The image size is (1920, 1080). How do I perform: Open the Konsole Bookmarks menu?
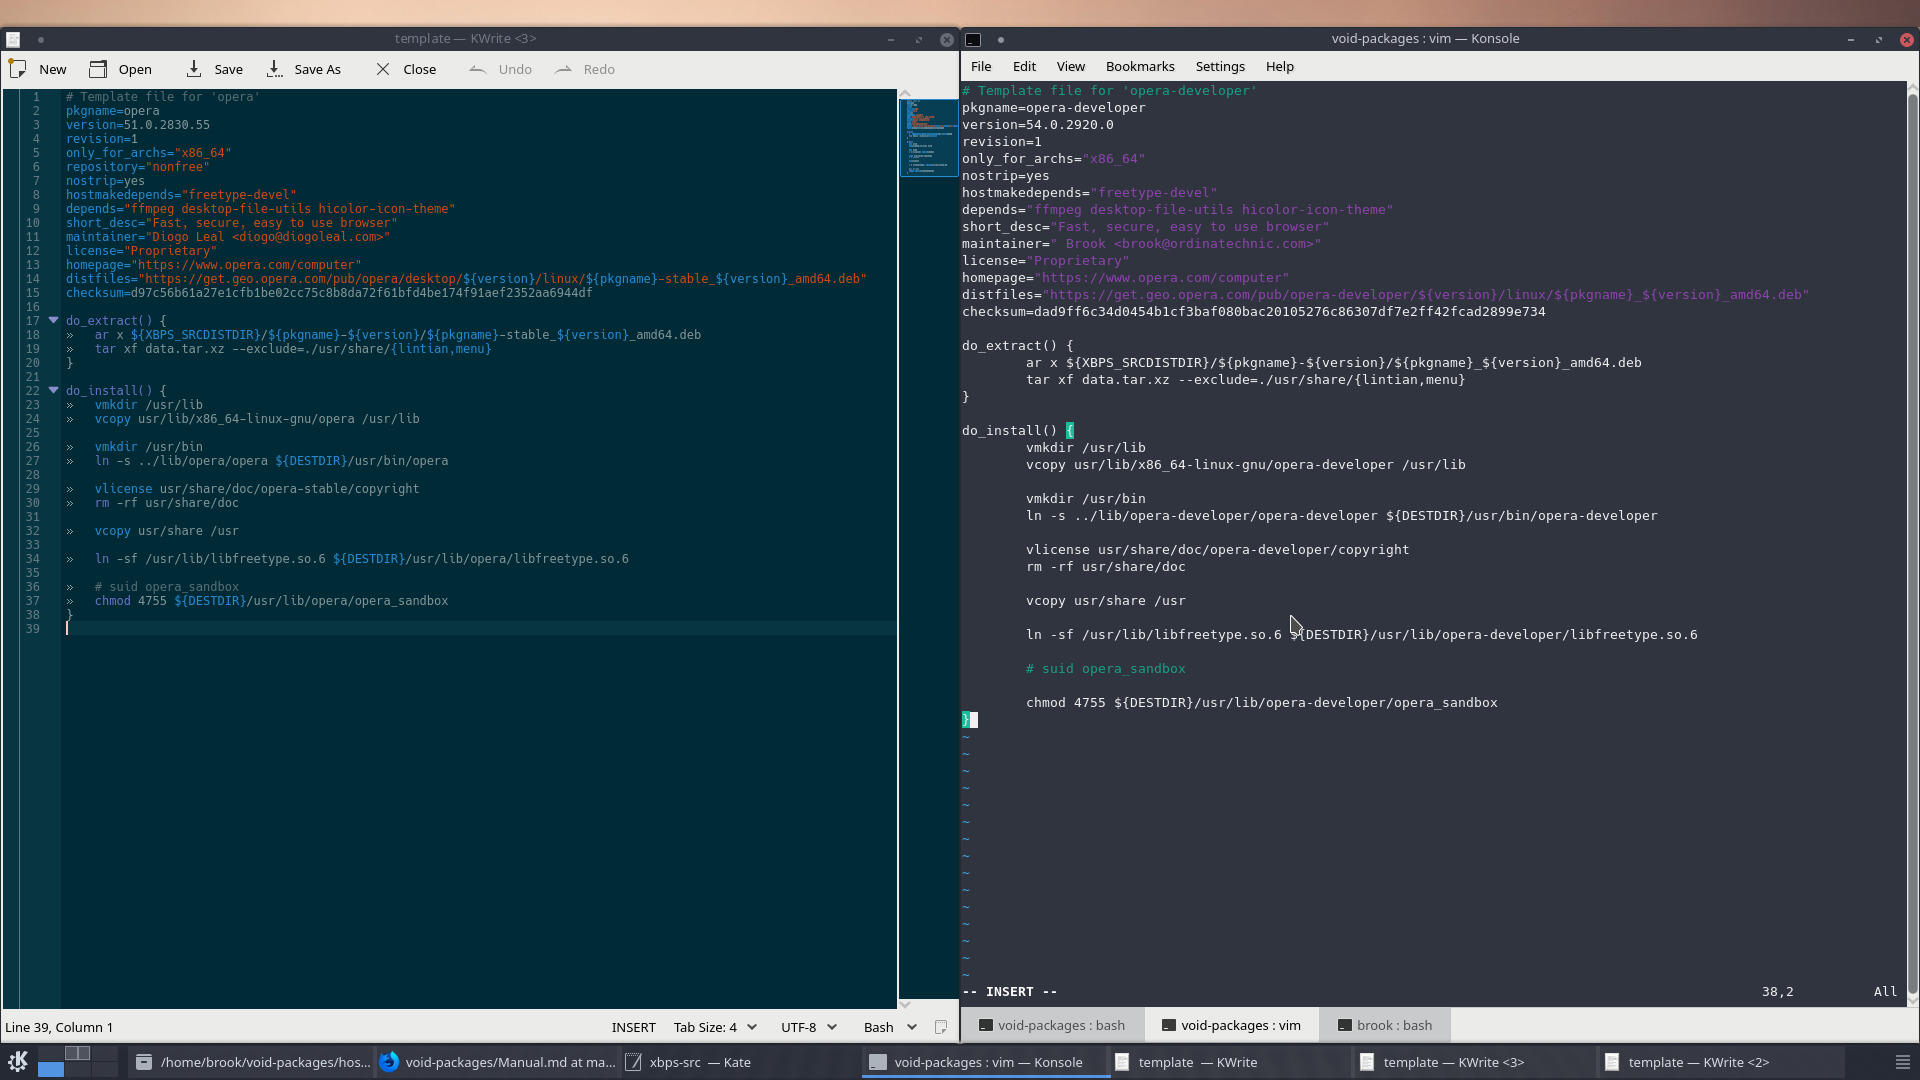point(1140,66)
